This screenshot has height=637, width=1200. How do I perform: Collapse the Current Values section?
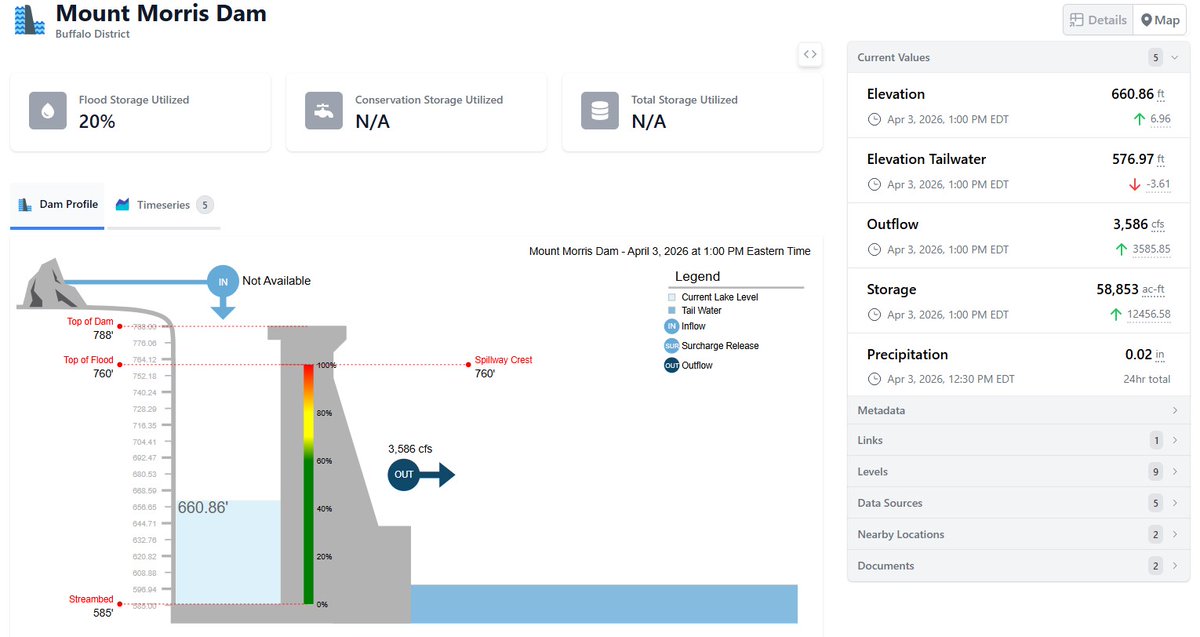coord(1018,57)
